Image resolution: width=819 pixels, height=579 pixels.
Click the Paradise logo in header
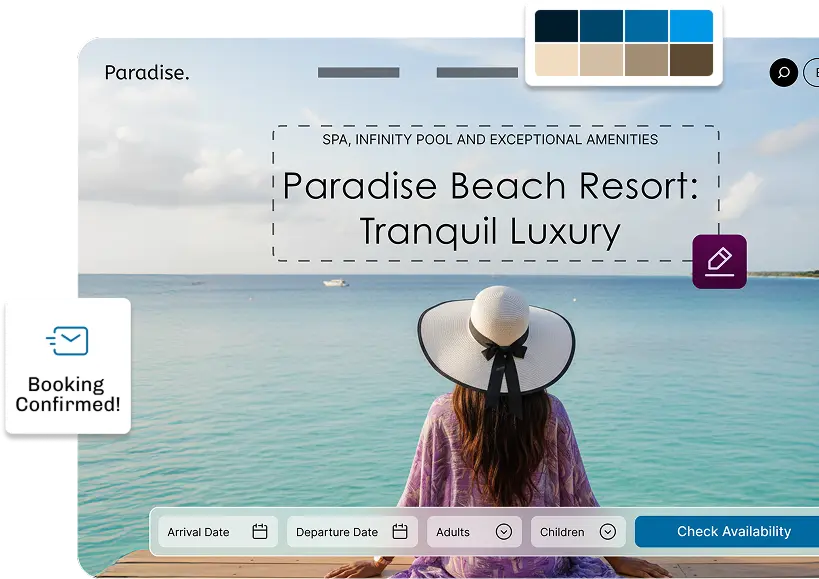point(147,72)
